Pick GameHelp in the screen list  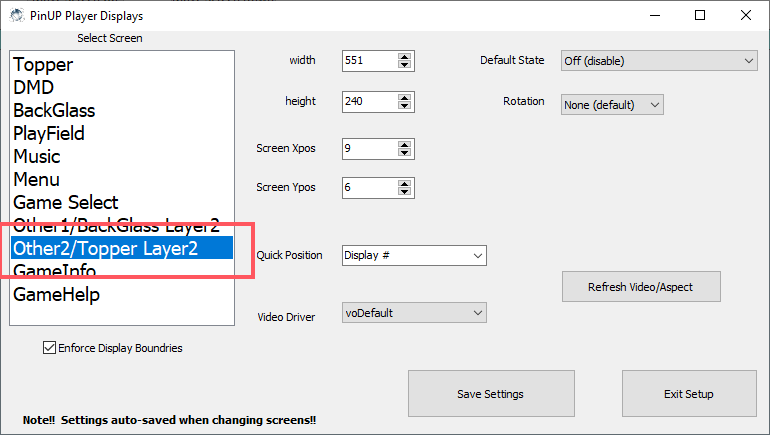(x=56, y=295)
